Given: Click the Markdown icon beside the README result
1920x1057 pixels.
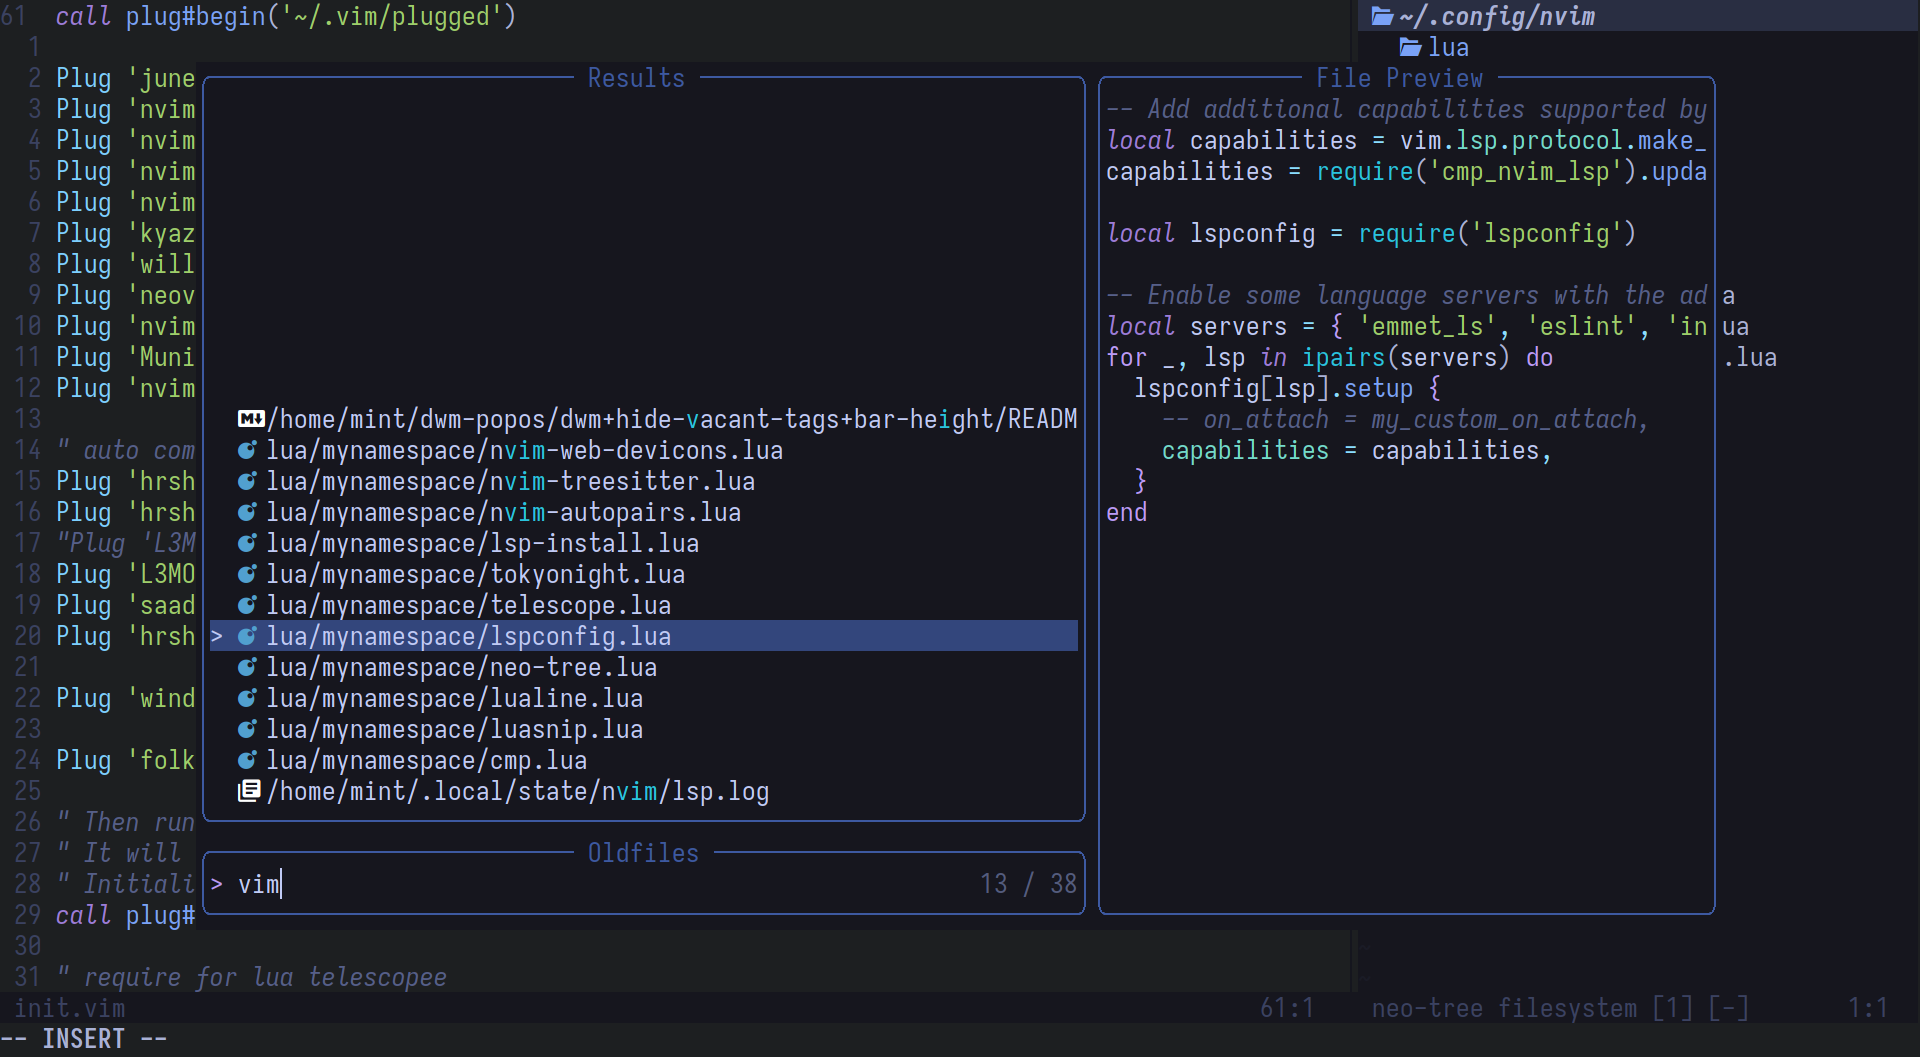Looking at the screenshot, I should pos(251,419).
